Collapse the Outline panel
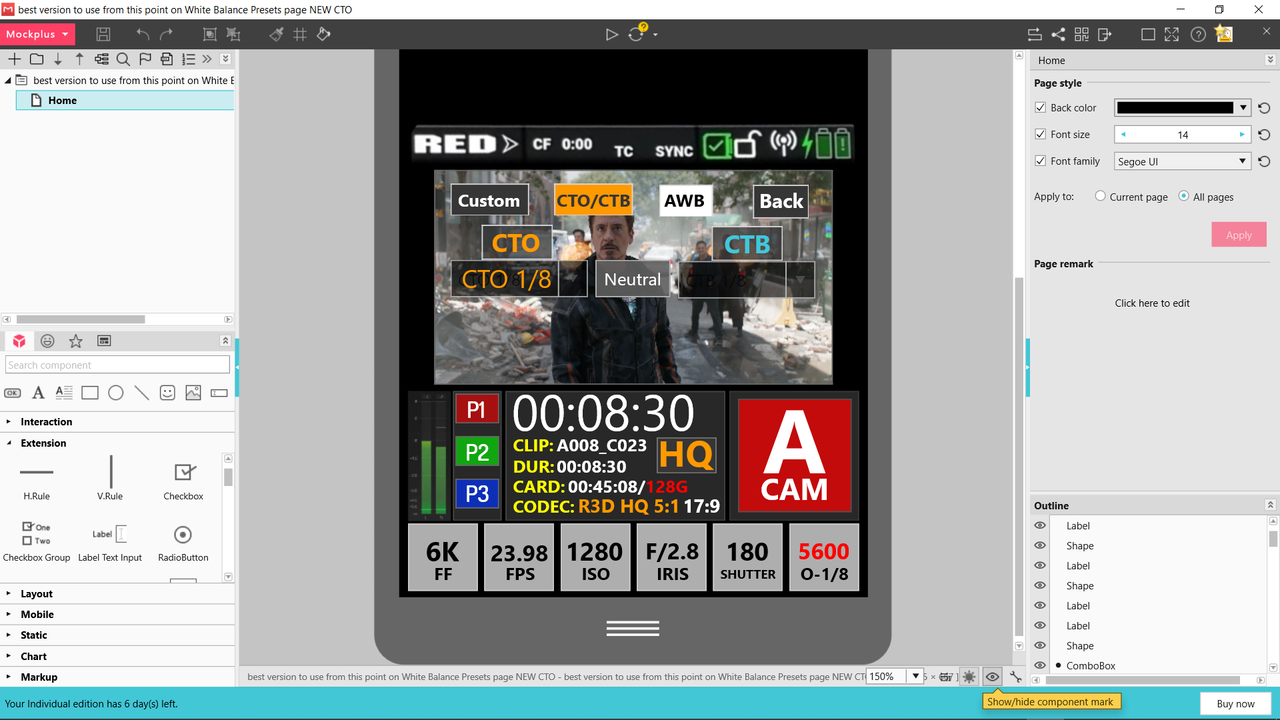Screen dimensions: 1280x720 point(1270,505)
